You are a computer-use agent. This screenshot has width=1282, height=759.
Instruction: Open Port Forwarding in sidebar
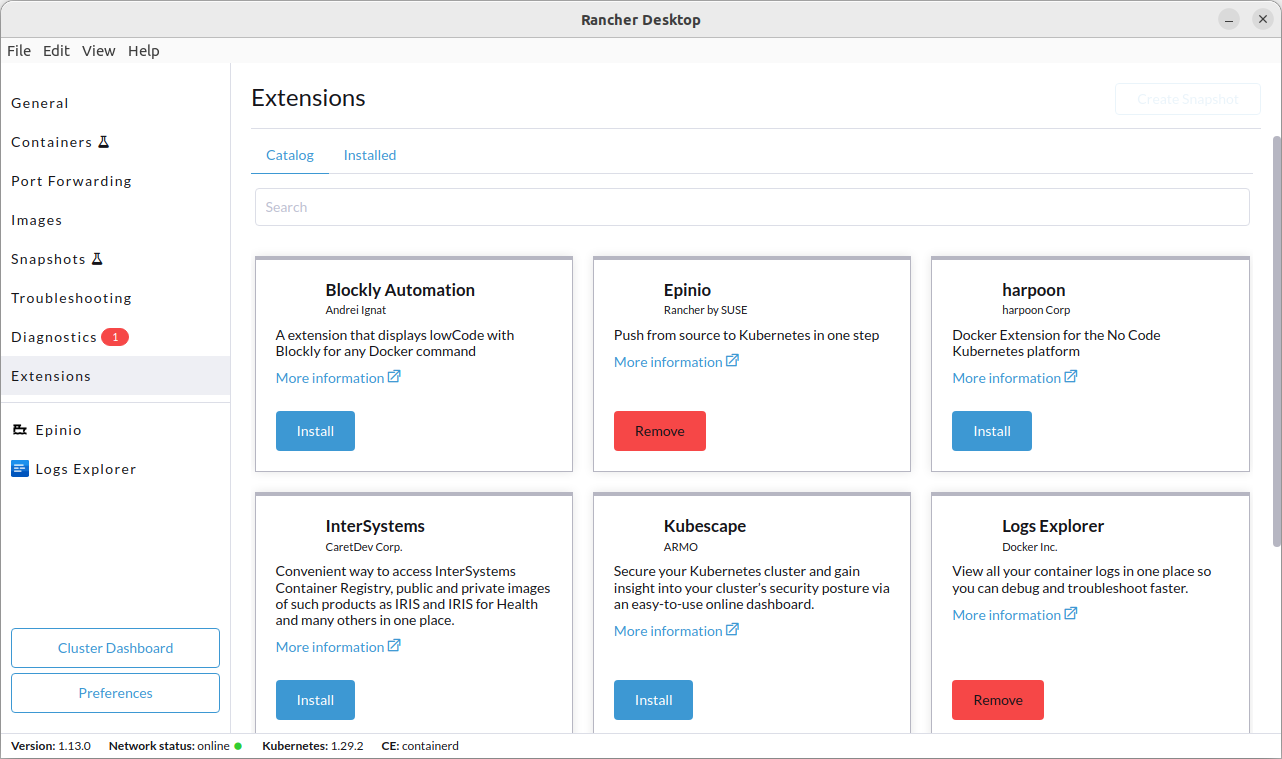[115, 181]
